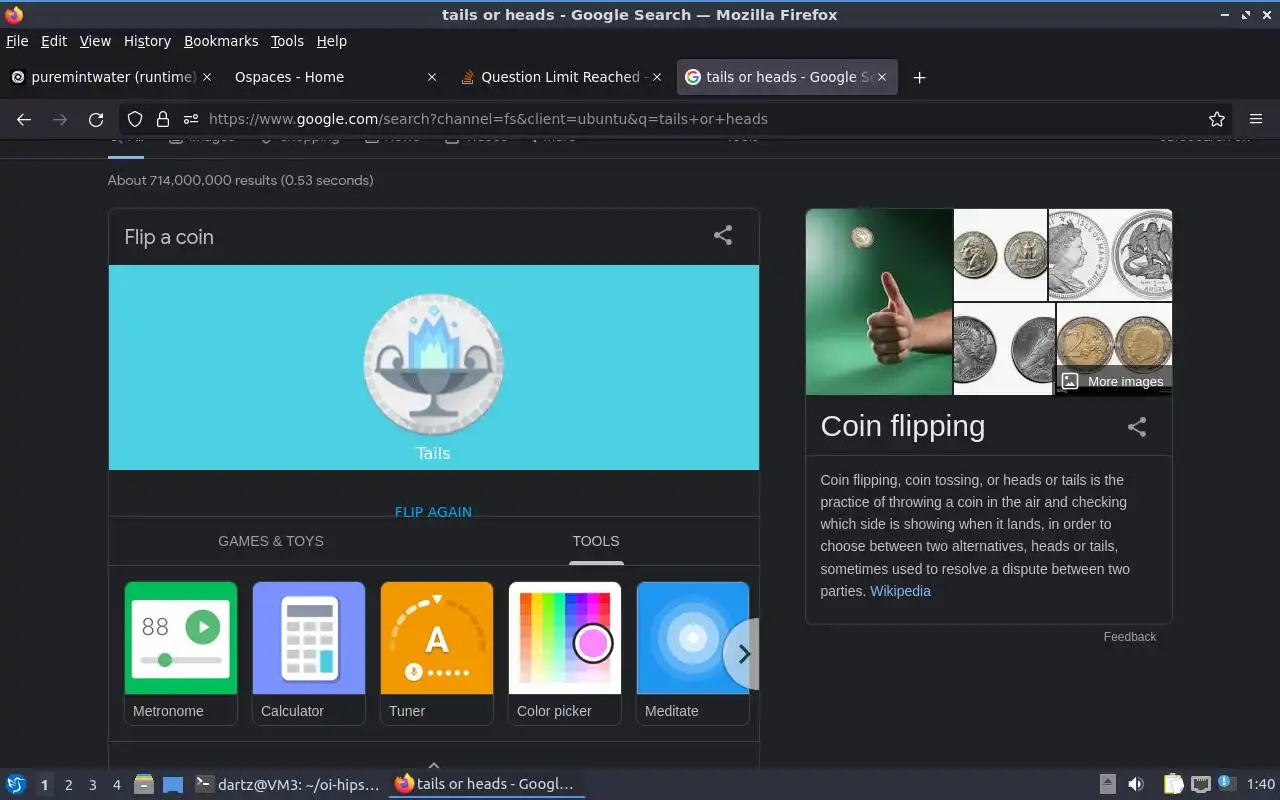Open the Bookmarks menu
The image size is (1280, 800).
[221, 41]
